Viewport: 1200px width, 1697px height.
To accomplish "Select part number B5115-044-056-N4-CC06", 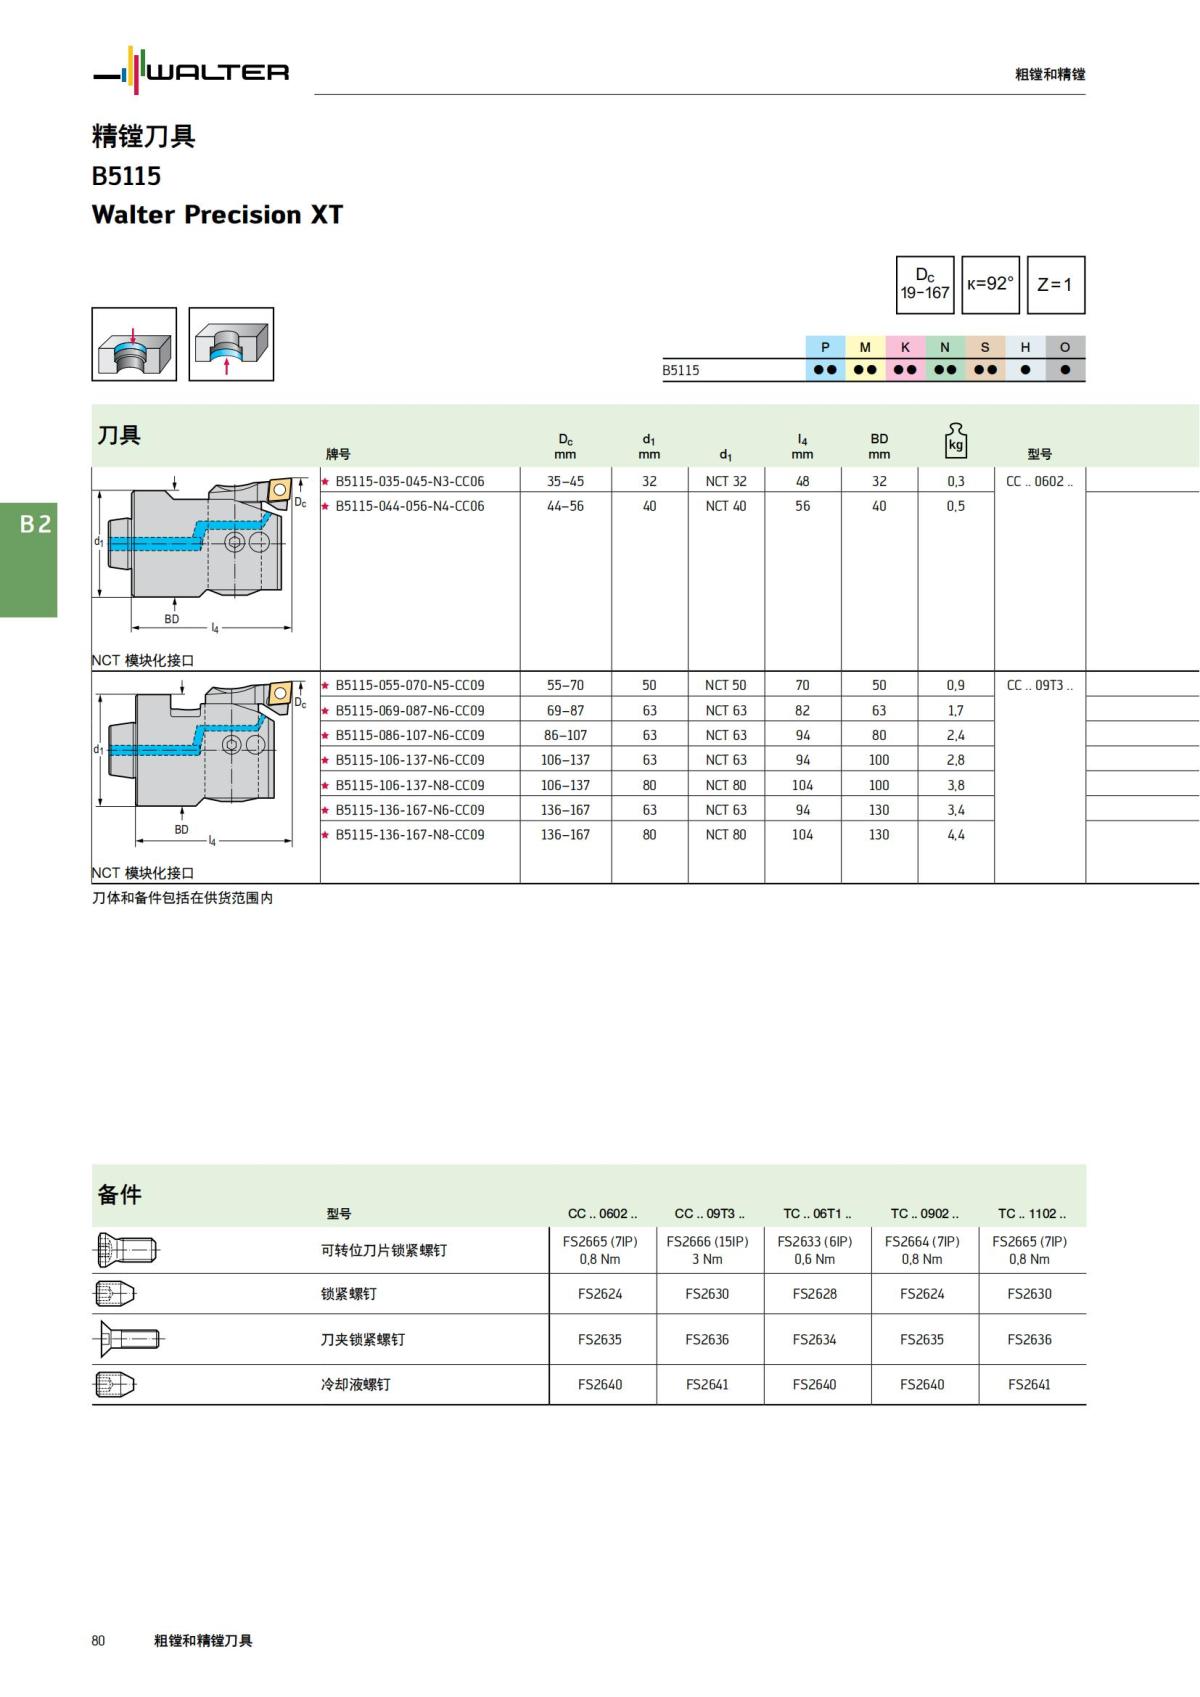I will point(410,506).
